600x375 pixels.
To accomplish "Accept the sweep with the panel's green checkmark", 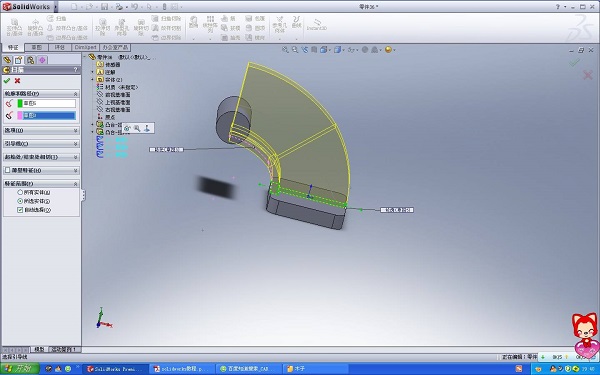I will (7, 81).
